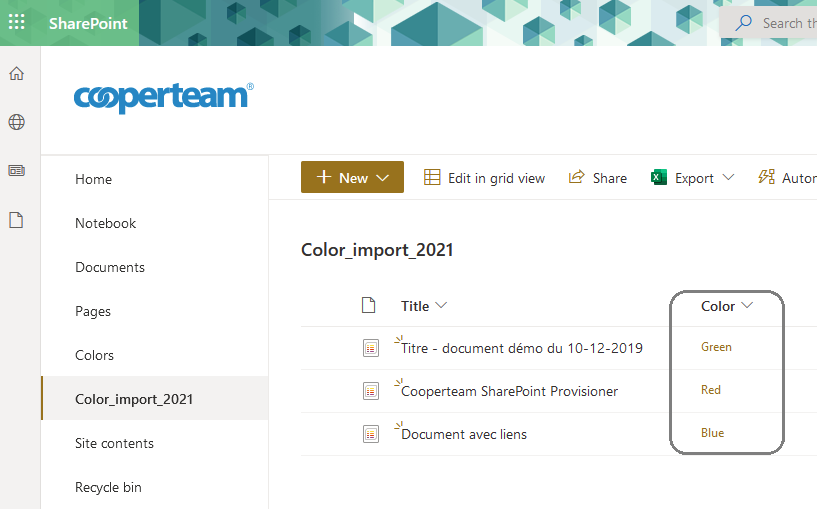The width and height of the screenshot is (817, 509).
Task: Go to Home in left navigation
Action: [x=93, y=179]
